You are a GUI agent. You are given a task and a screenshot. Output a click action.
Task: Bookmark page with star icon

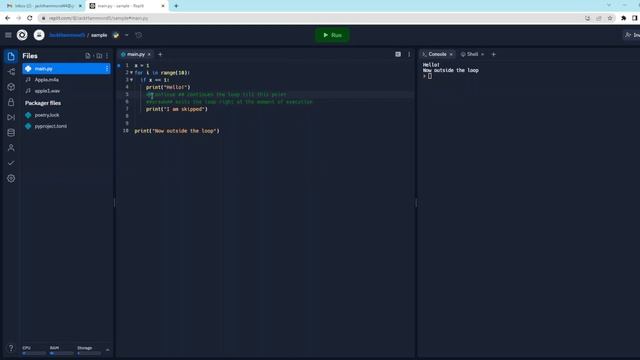(610, 18)
